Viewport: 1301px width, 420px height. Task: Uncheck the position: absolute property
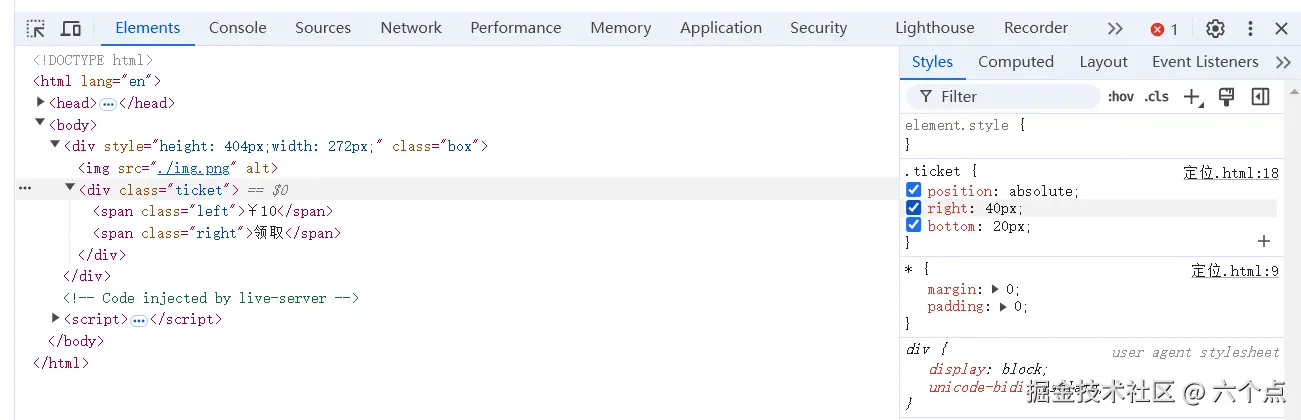(913, 190)
